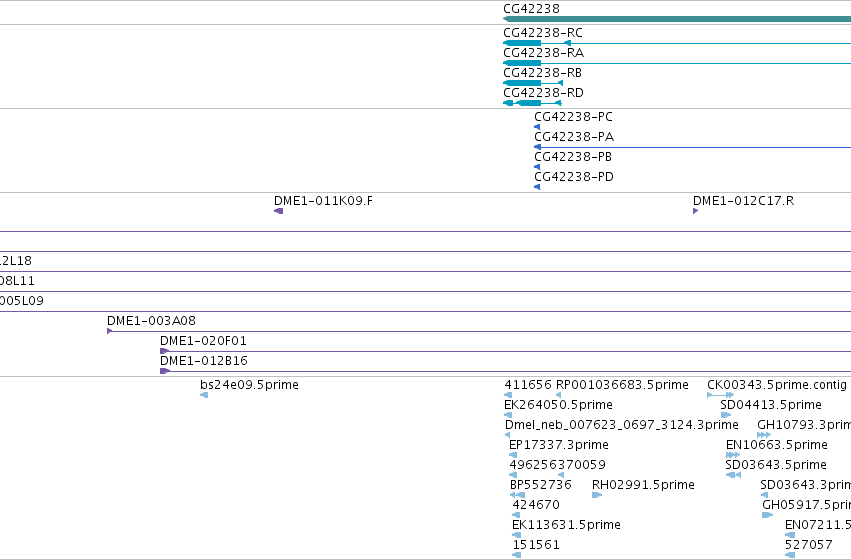
Task: Select the CG42238-RC transcript label
Action: coord(543,33)
